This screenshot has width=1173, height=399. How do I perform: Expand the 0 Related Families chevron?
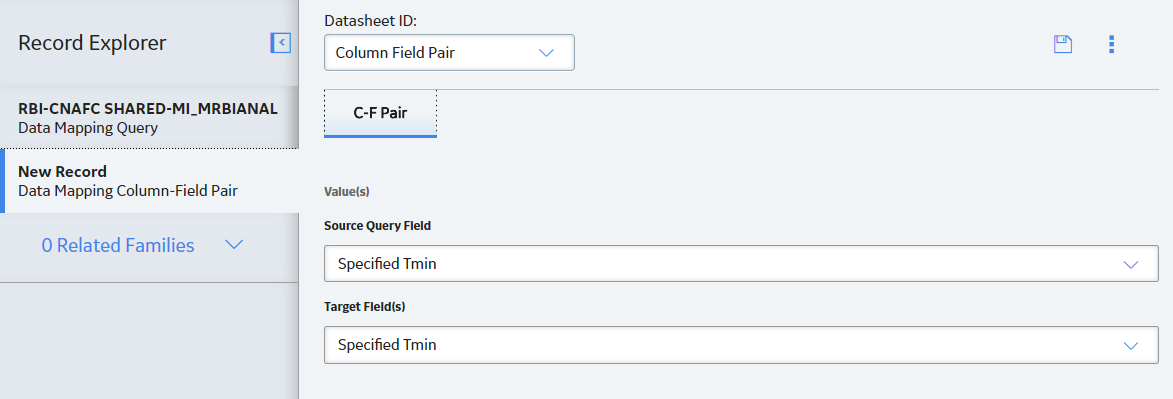click(234, 245)
